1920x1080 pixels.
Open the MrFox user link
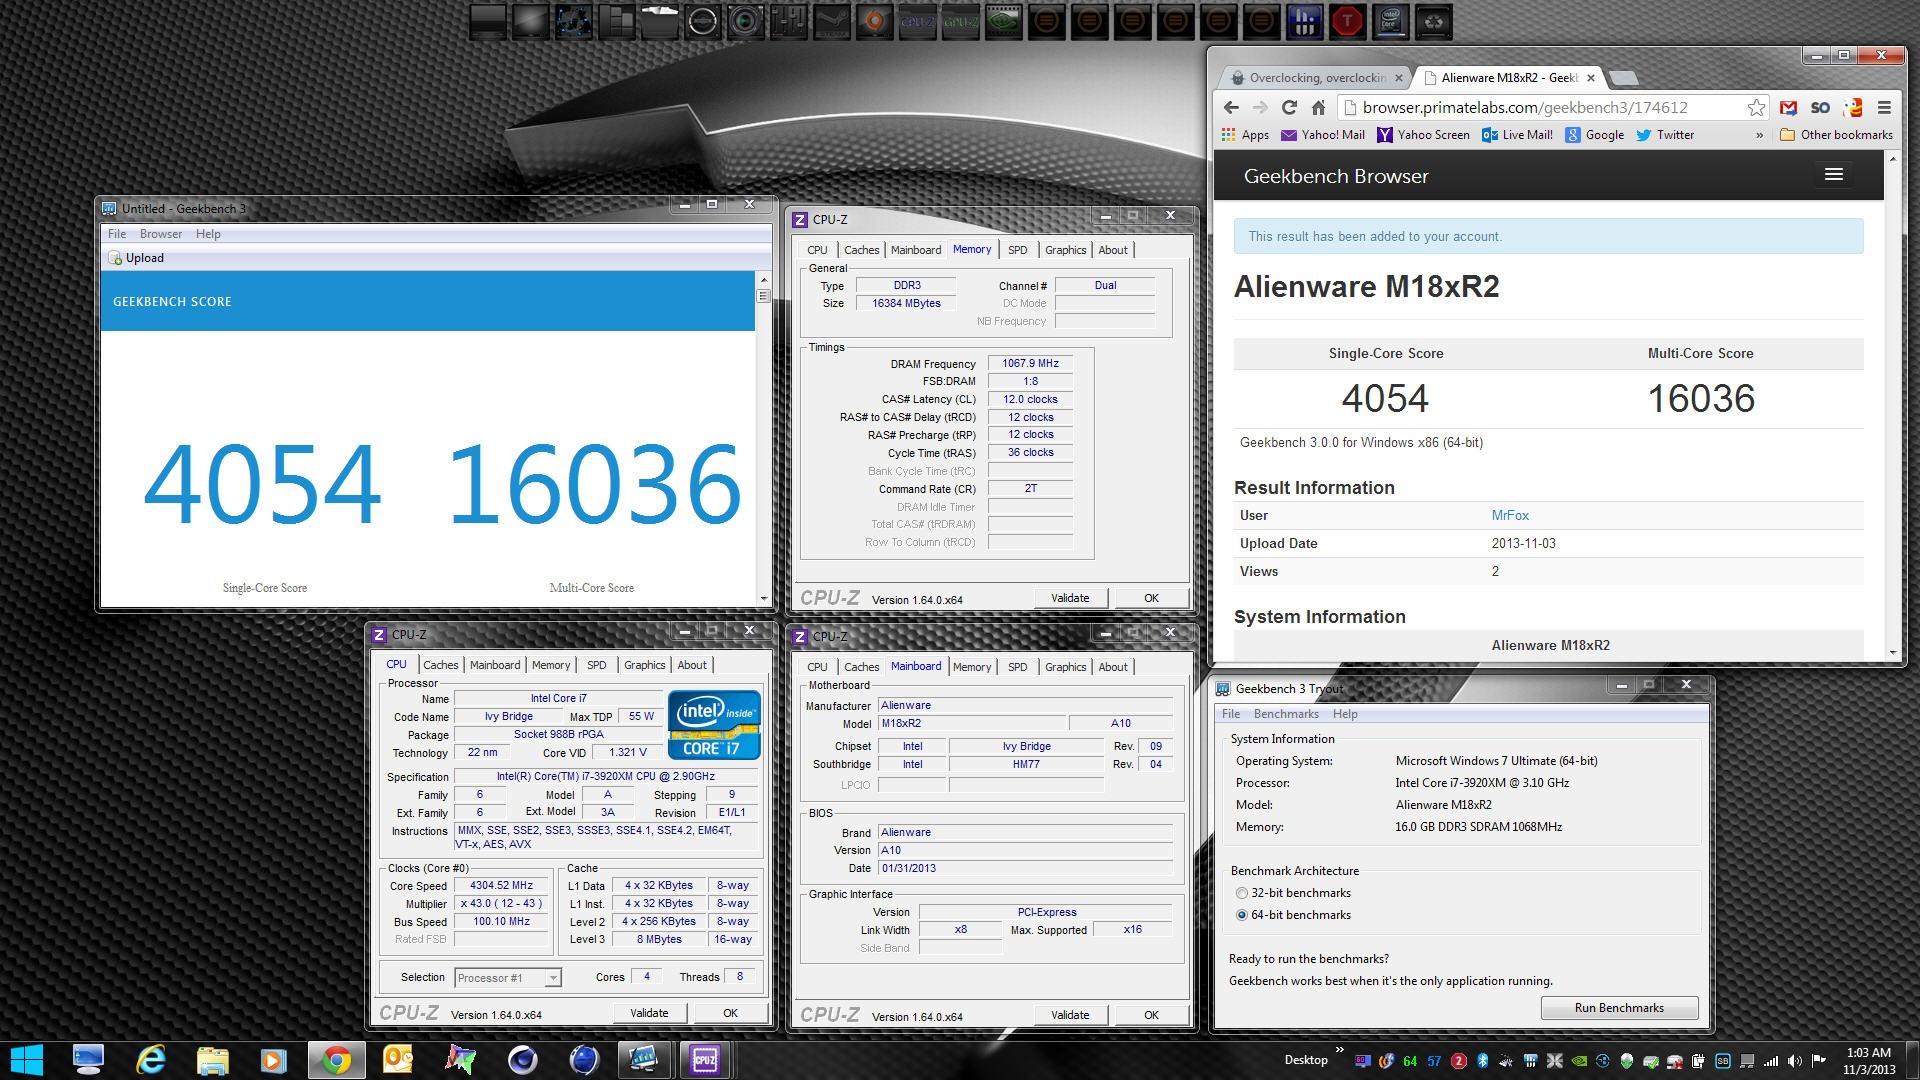coord(1510,516)
